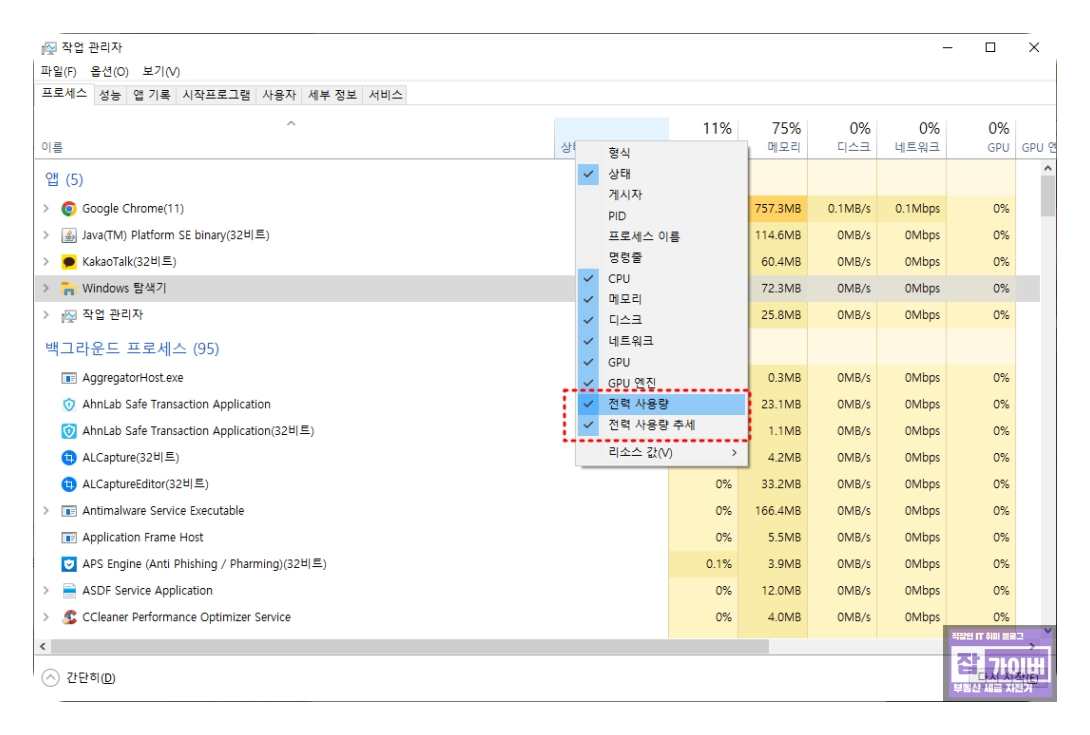The image size is (1090, 735).
Task: Click the horizontal scrollbar left arrow
Action: pyautogui.click(x=43, y=647)
